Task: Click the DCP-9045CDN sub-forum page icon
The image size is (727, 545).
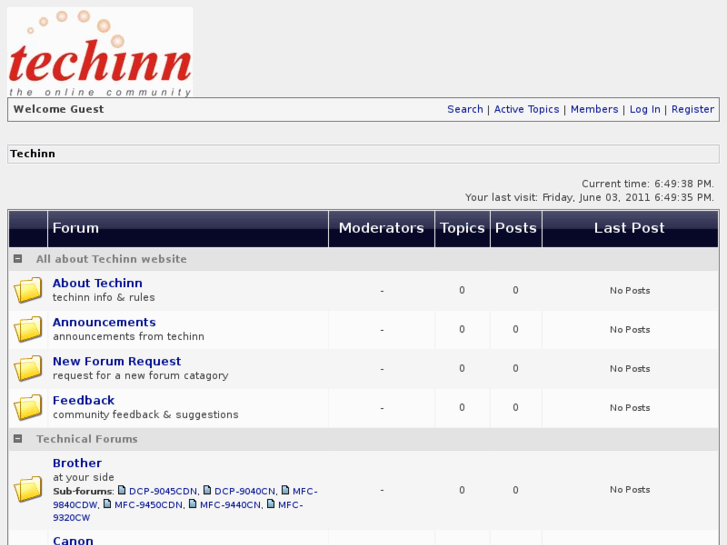Action: pyautogui.click(x=122, y=491)
